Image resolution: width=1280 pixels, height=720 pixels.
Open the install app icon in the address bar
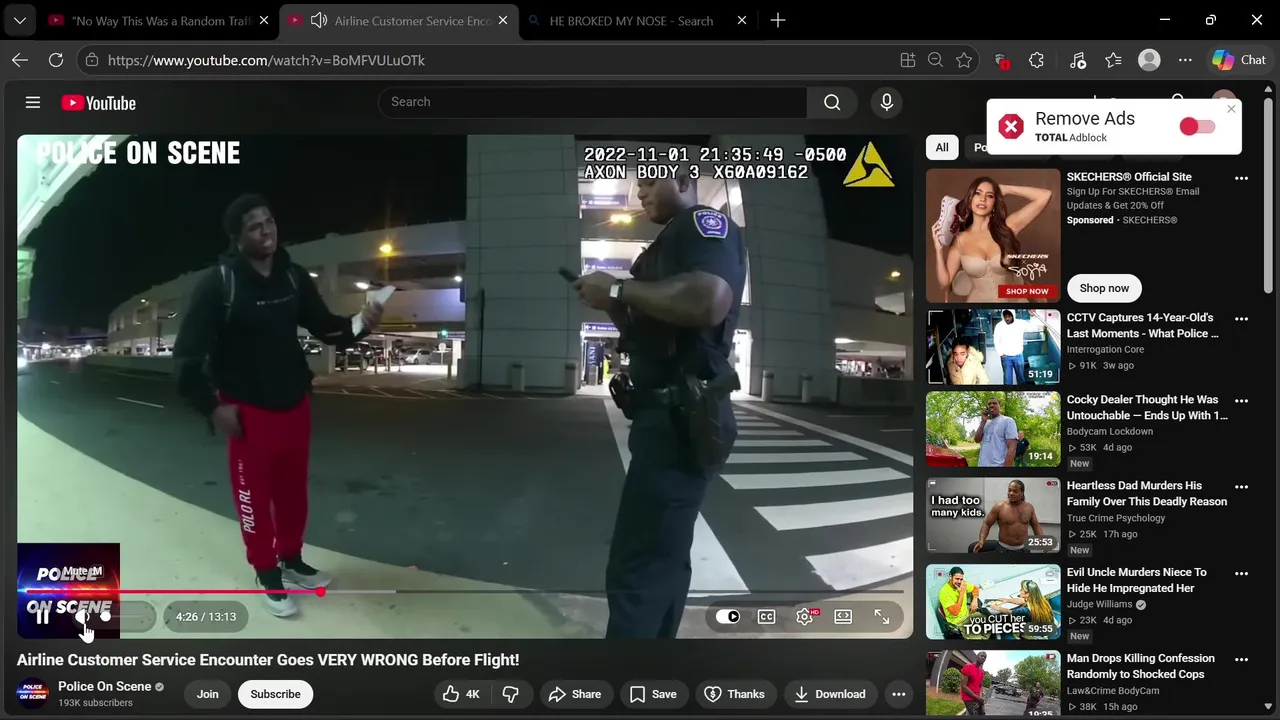908,60
